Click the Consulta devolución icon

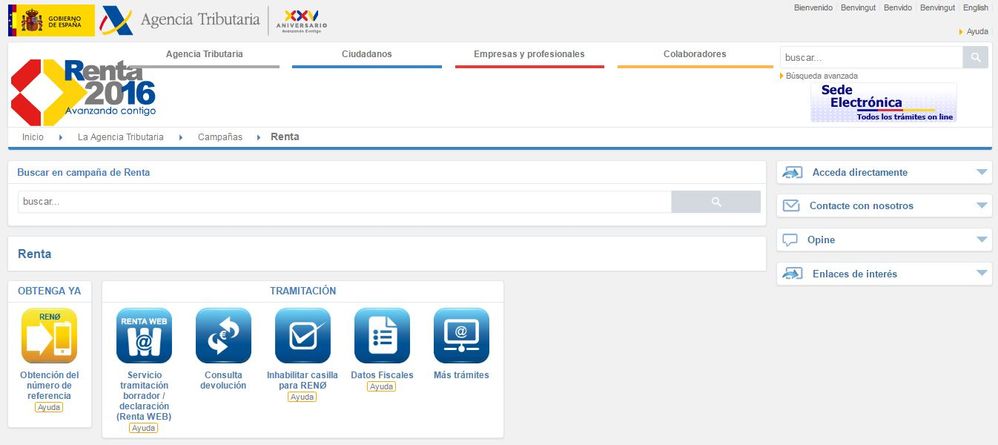click(223, 335)
